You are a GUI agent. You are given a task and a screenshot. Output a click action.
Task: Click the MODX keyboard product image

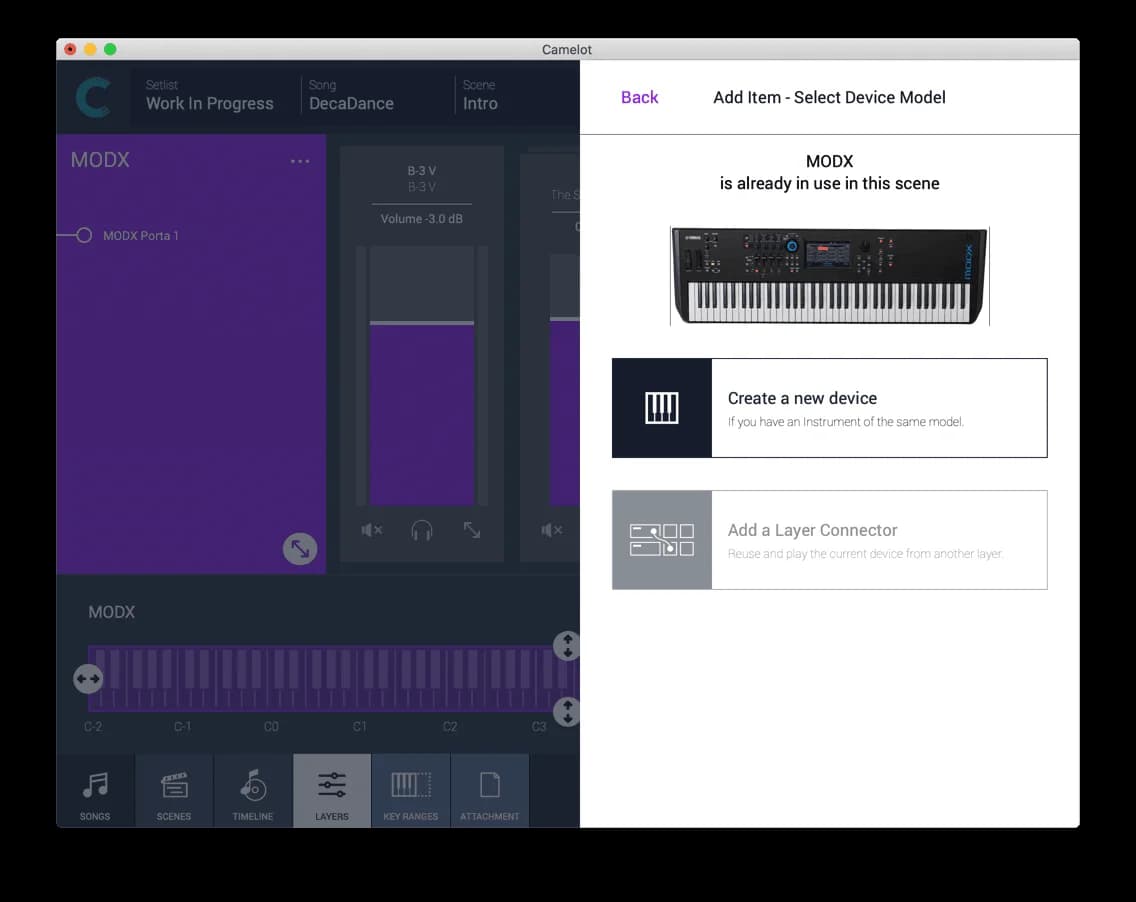tap(829, 276)
